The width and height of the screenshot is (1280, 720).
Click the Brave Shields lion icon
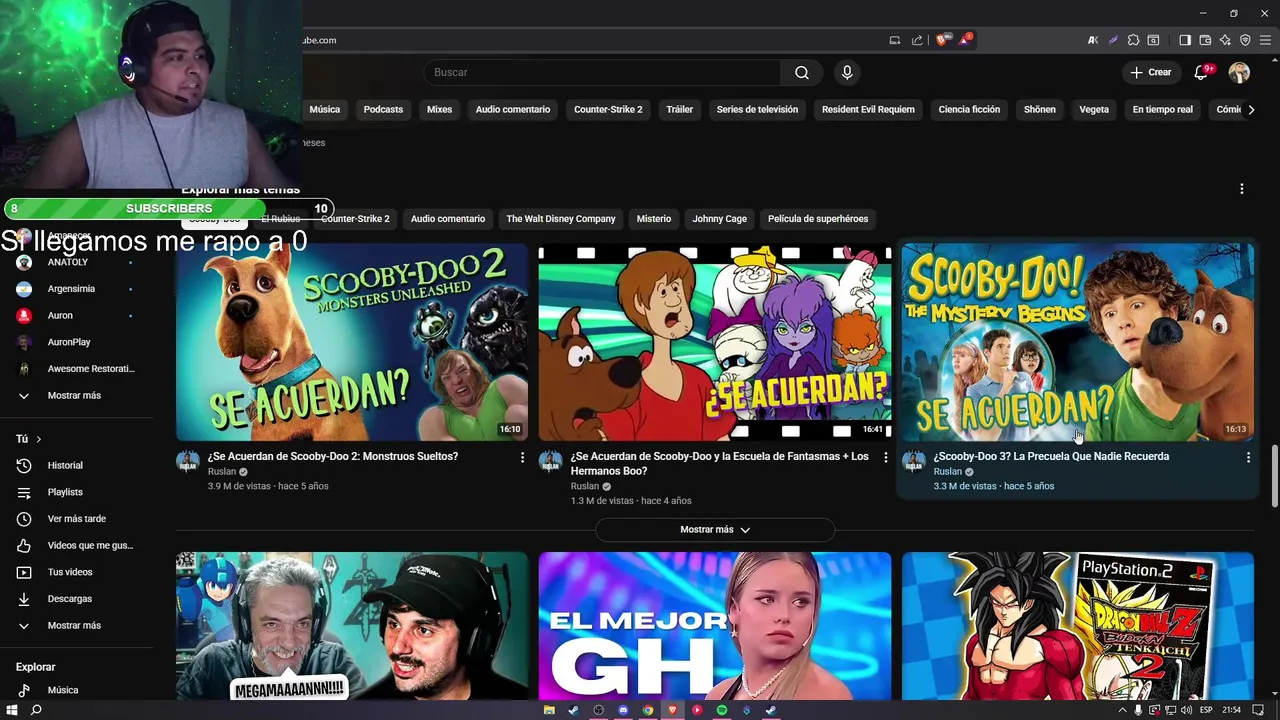click(942, 40)
